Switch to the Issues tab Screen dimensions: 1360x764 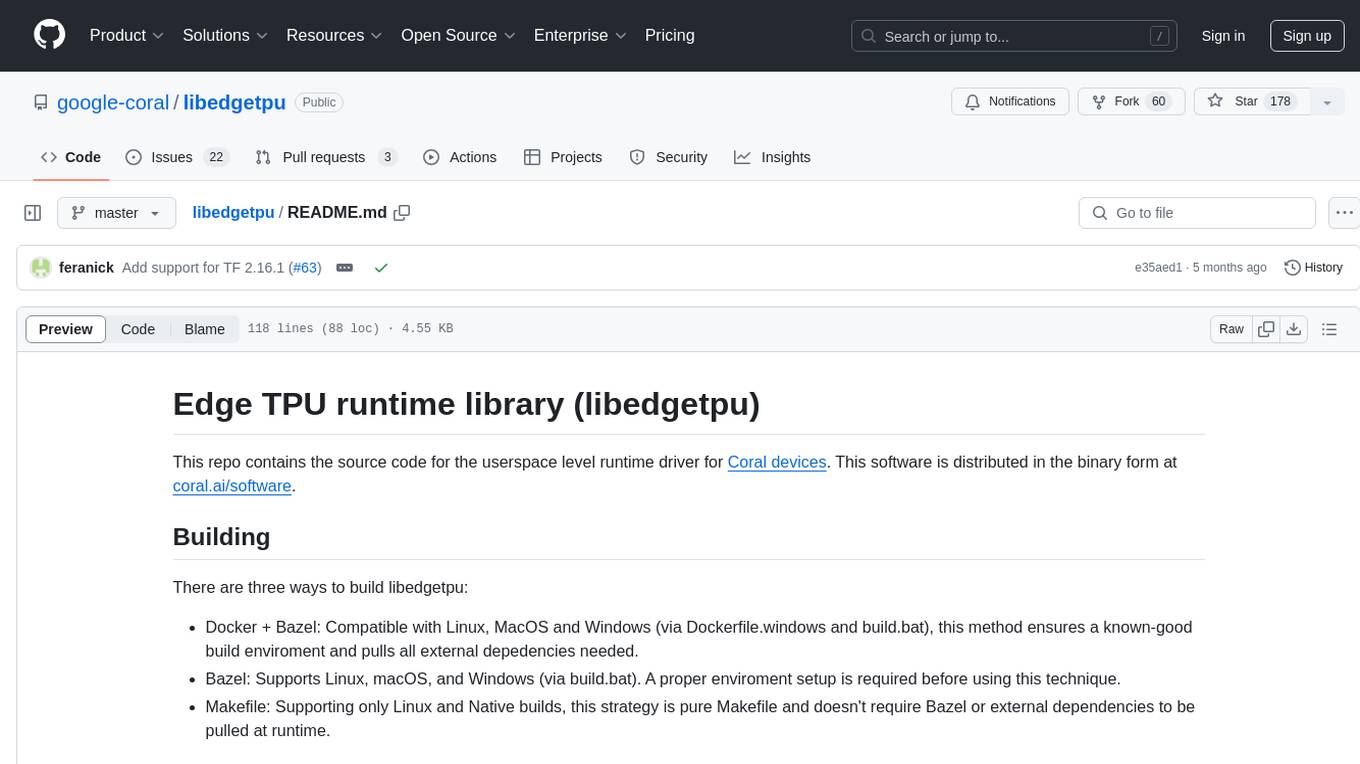[x=177, y=157]
